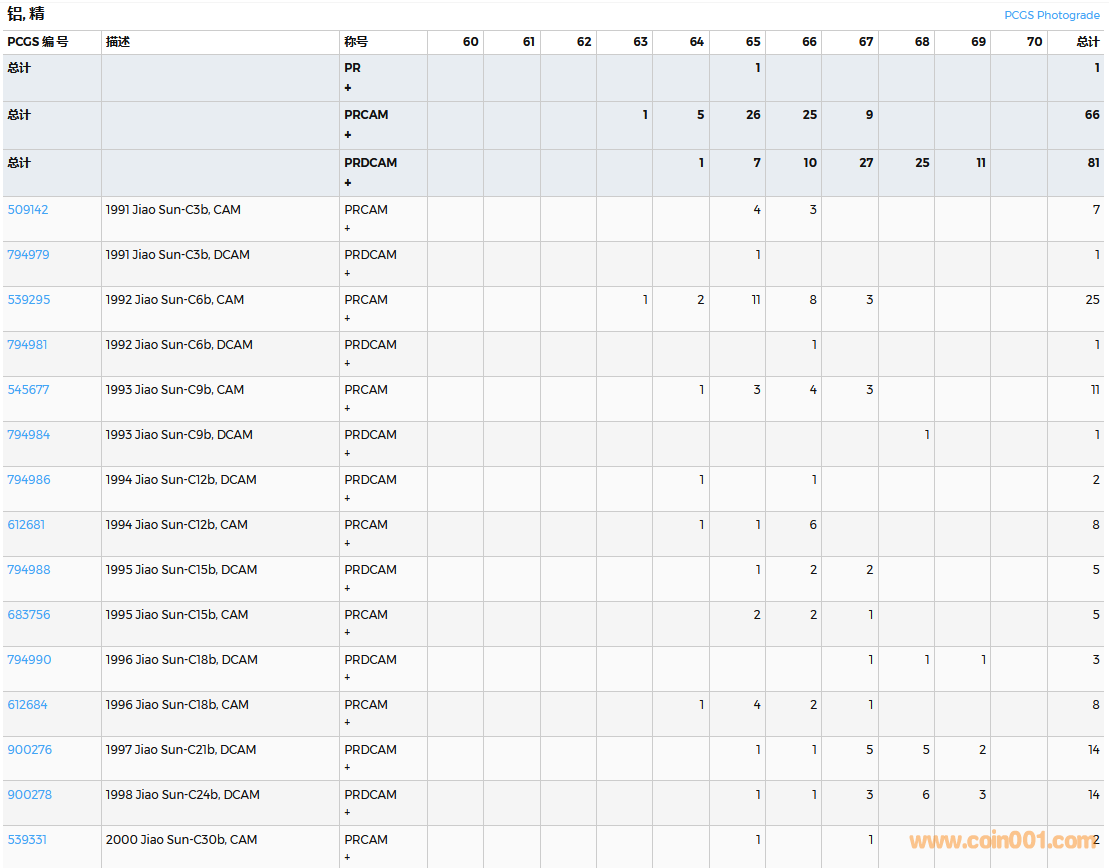Open PCGS number 612681 link

coord(26,525)
